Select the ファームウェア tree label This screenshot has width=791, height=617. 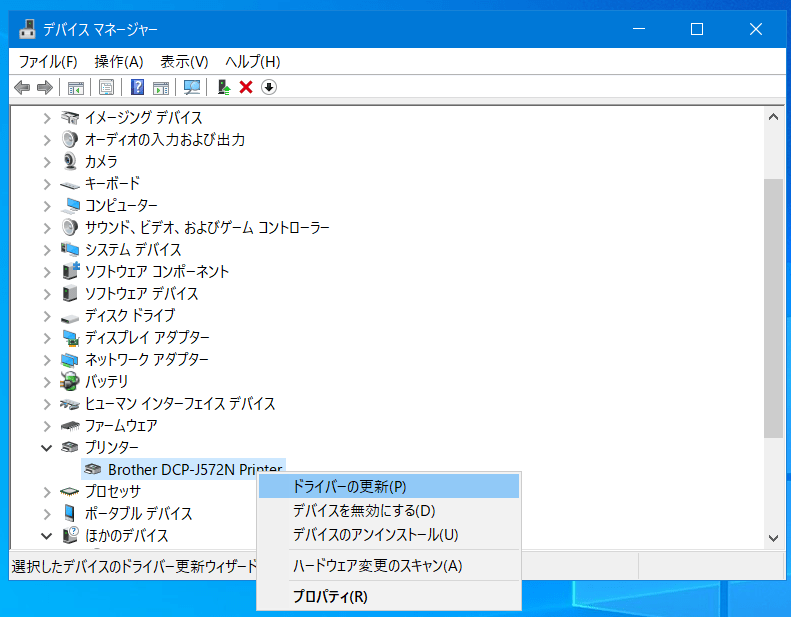point(121,426)
